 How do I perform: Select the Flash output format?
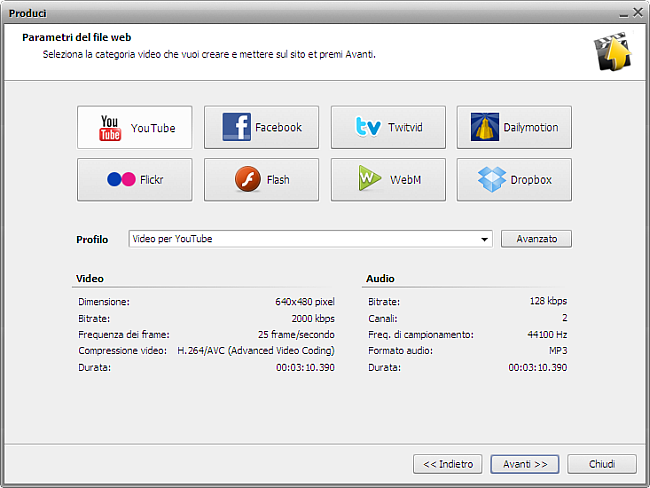pos(261,180)
